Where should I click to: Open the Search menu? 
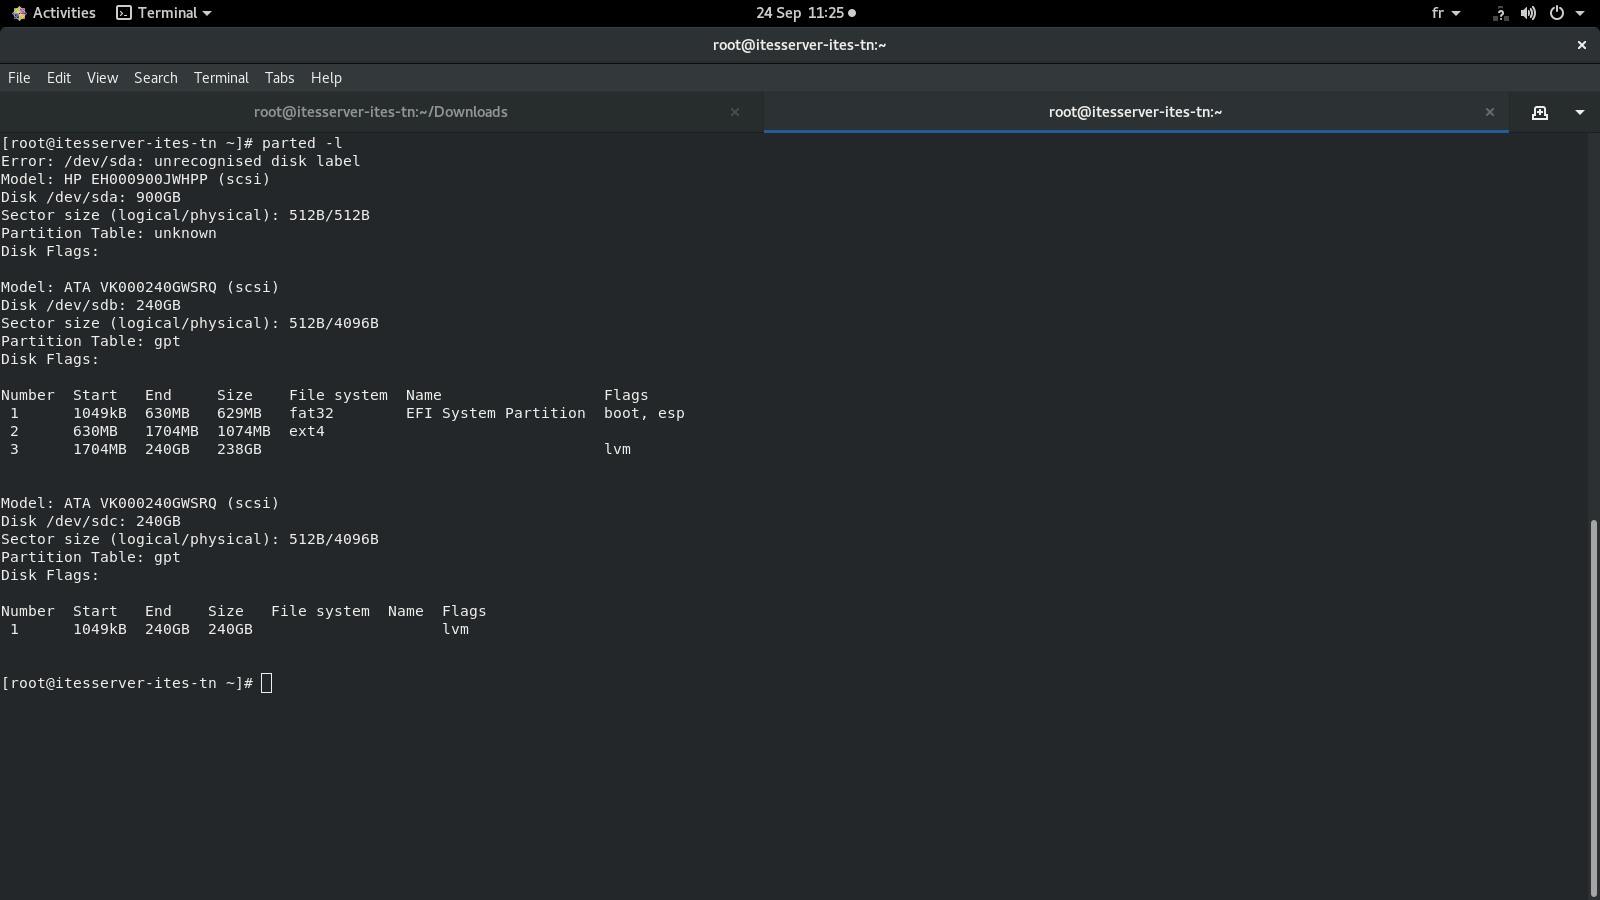[156, 78]
